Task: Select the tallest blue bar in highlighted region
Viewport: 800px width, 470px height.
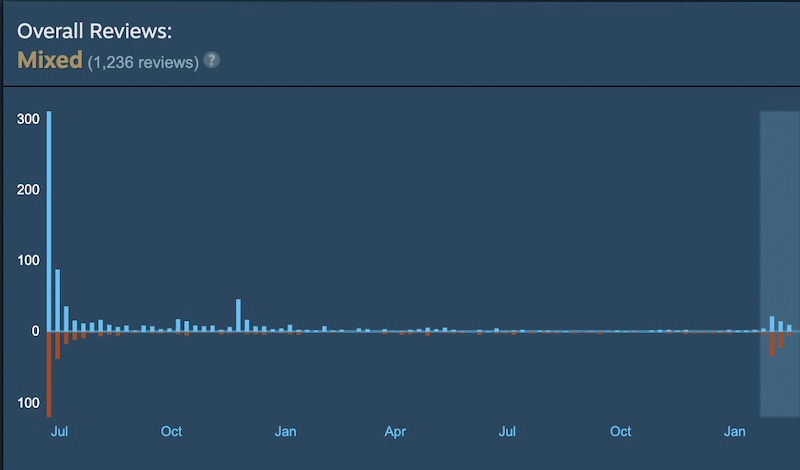Action: point(772,323)
